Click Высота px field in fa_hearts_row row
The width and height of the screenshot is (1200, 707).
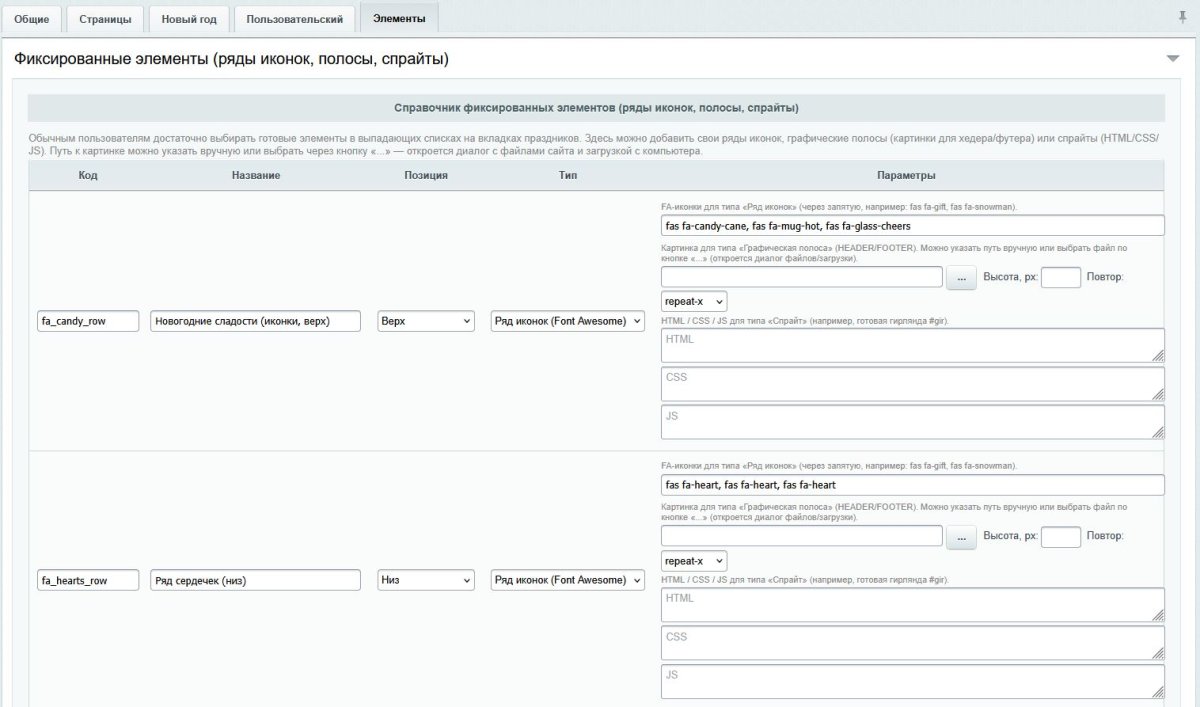1061,537
